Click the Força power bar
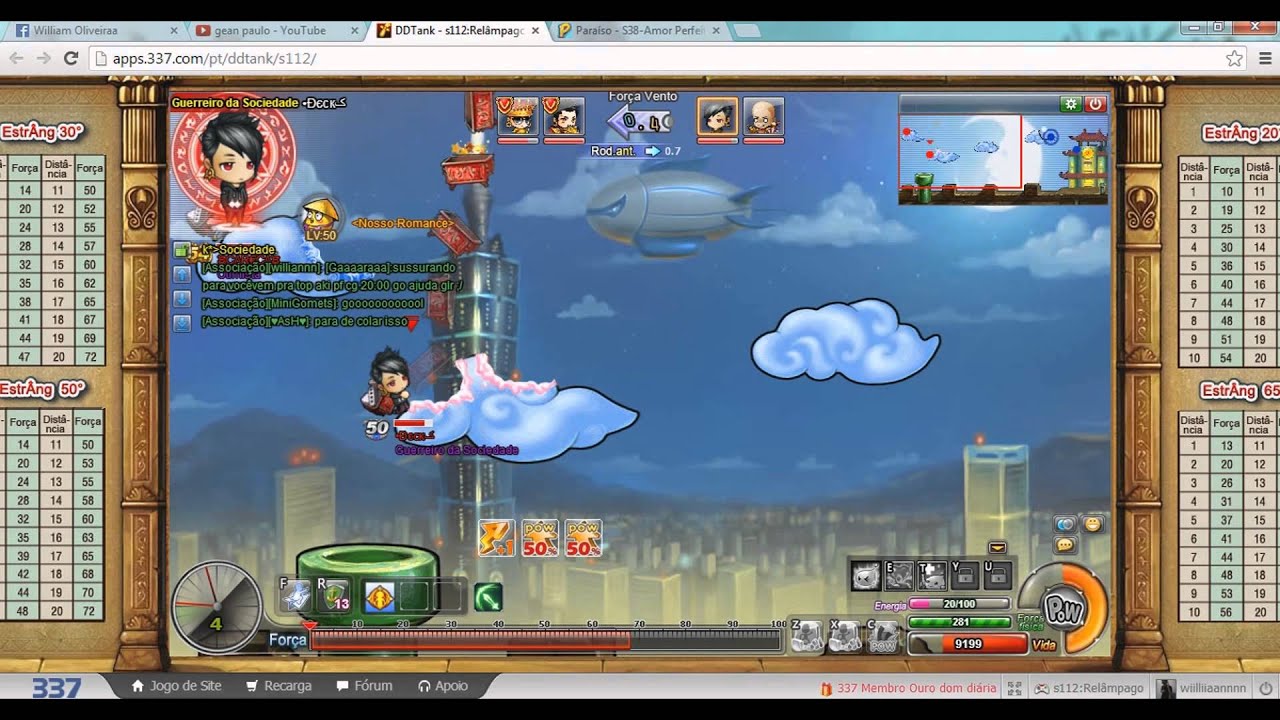The image size is (1280, 720). (547, 640)
